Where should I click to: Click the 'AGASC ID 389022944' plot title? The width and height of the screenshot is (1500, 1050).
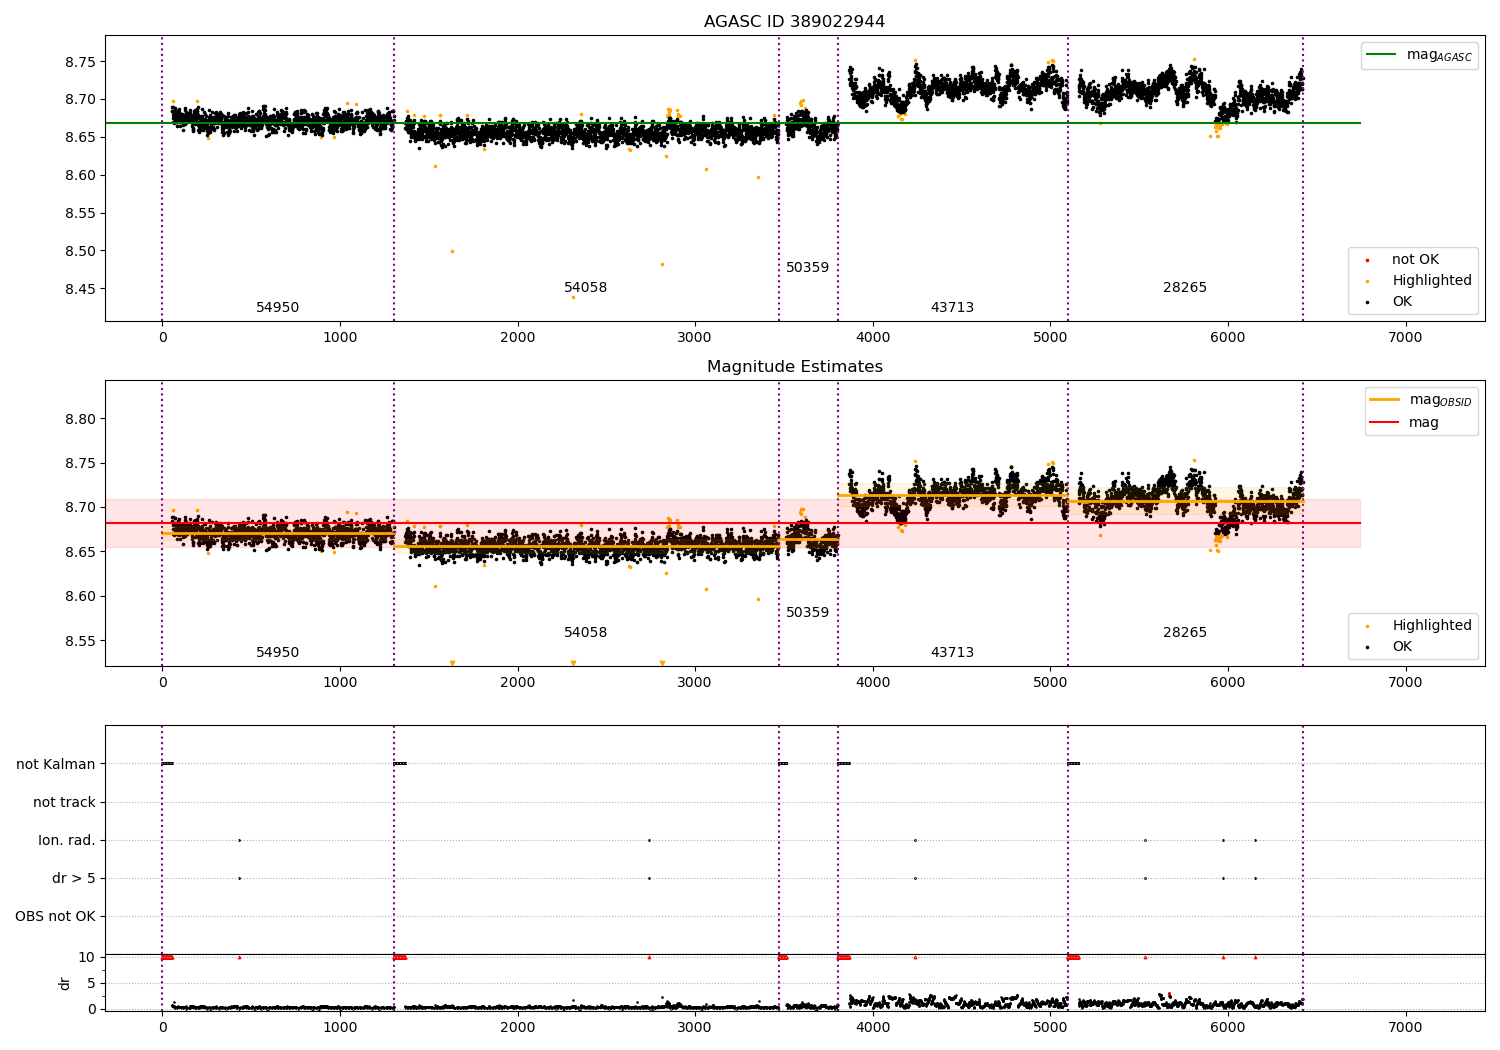794,22
